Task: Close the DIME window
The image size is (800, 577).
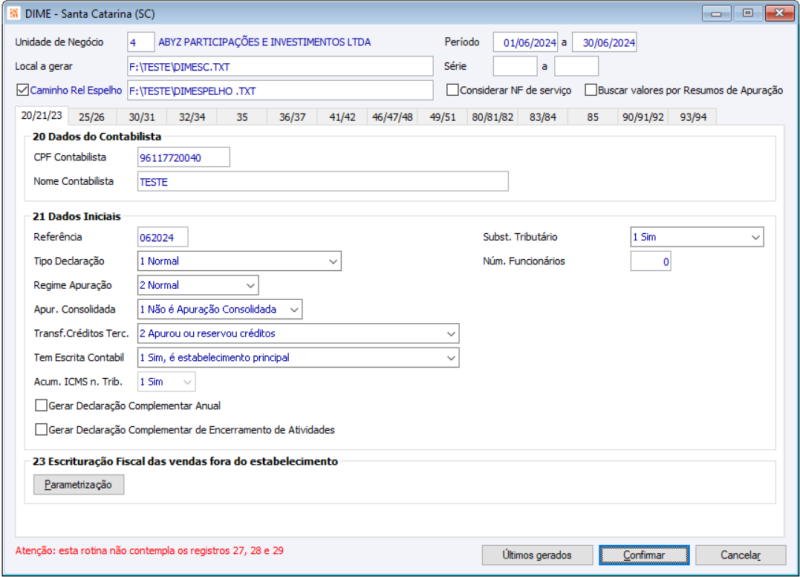Action: (x=780, y=13)
